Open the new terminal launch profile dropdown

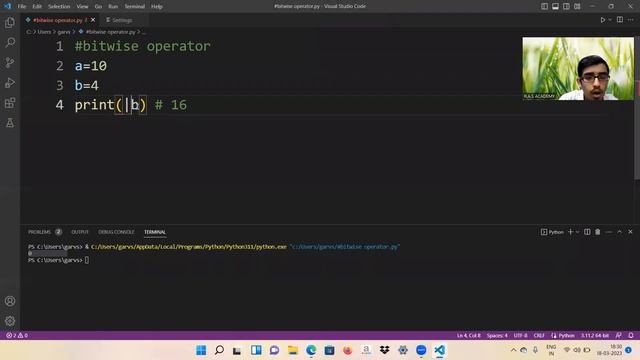pyautogui.click(x=578, y=232)
